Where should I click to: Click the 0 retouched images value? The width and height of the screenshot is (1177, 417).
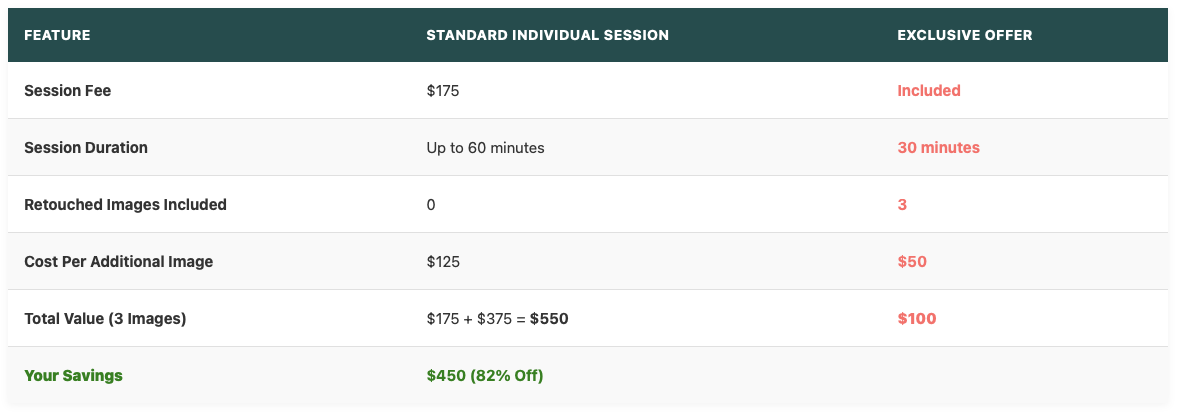tap(431, 205)
